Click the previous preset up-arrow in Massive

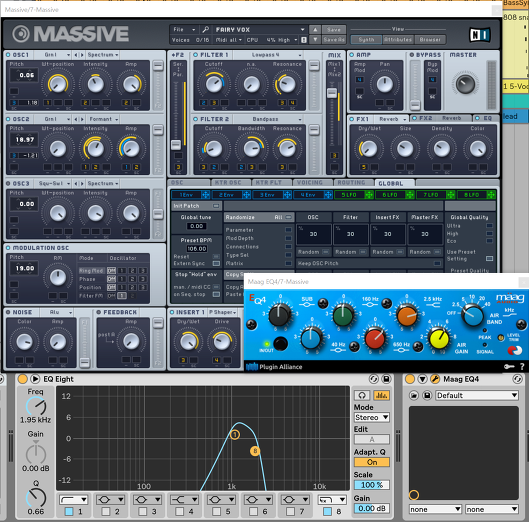coord(315,30)
